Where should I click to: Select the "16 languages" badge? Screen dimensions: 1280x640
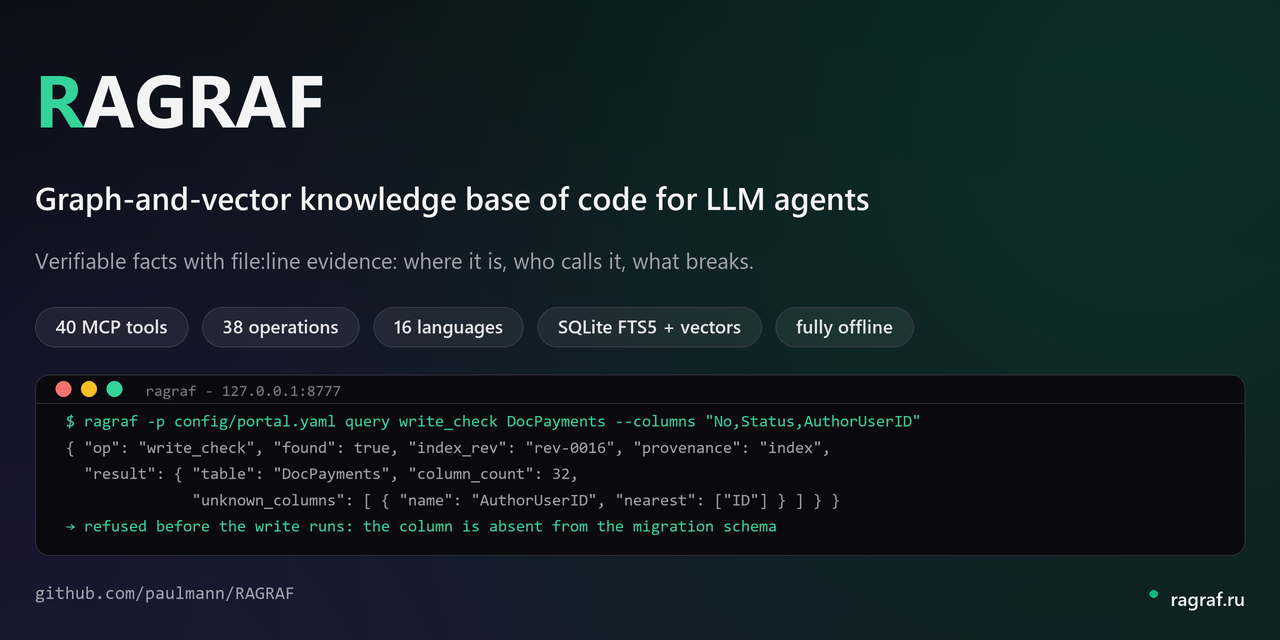448,327
